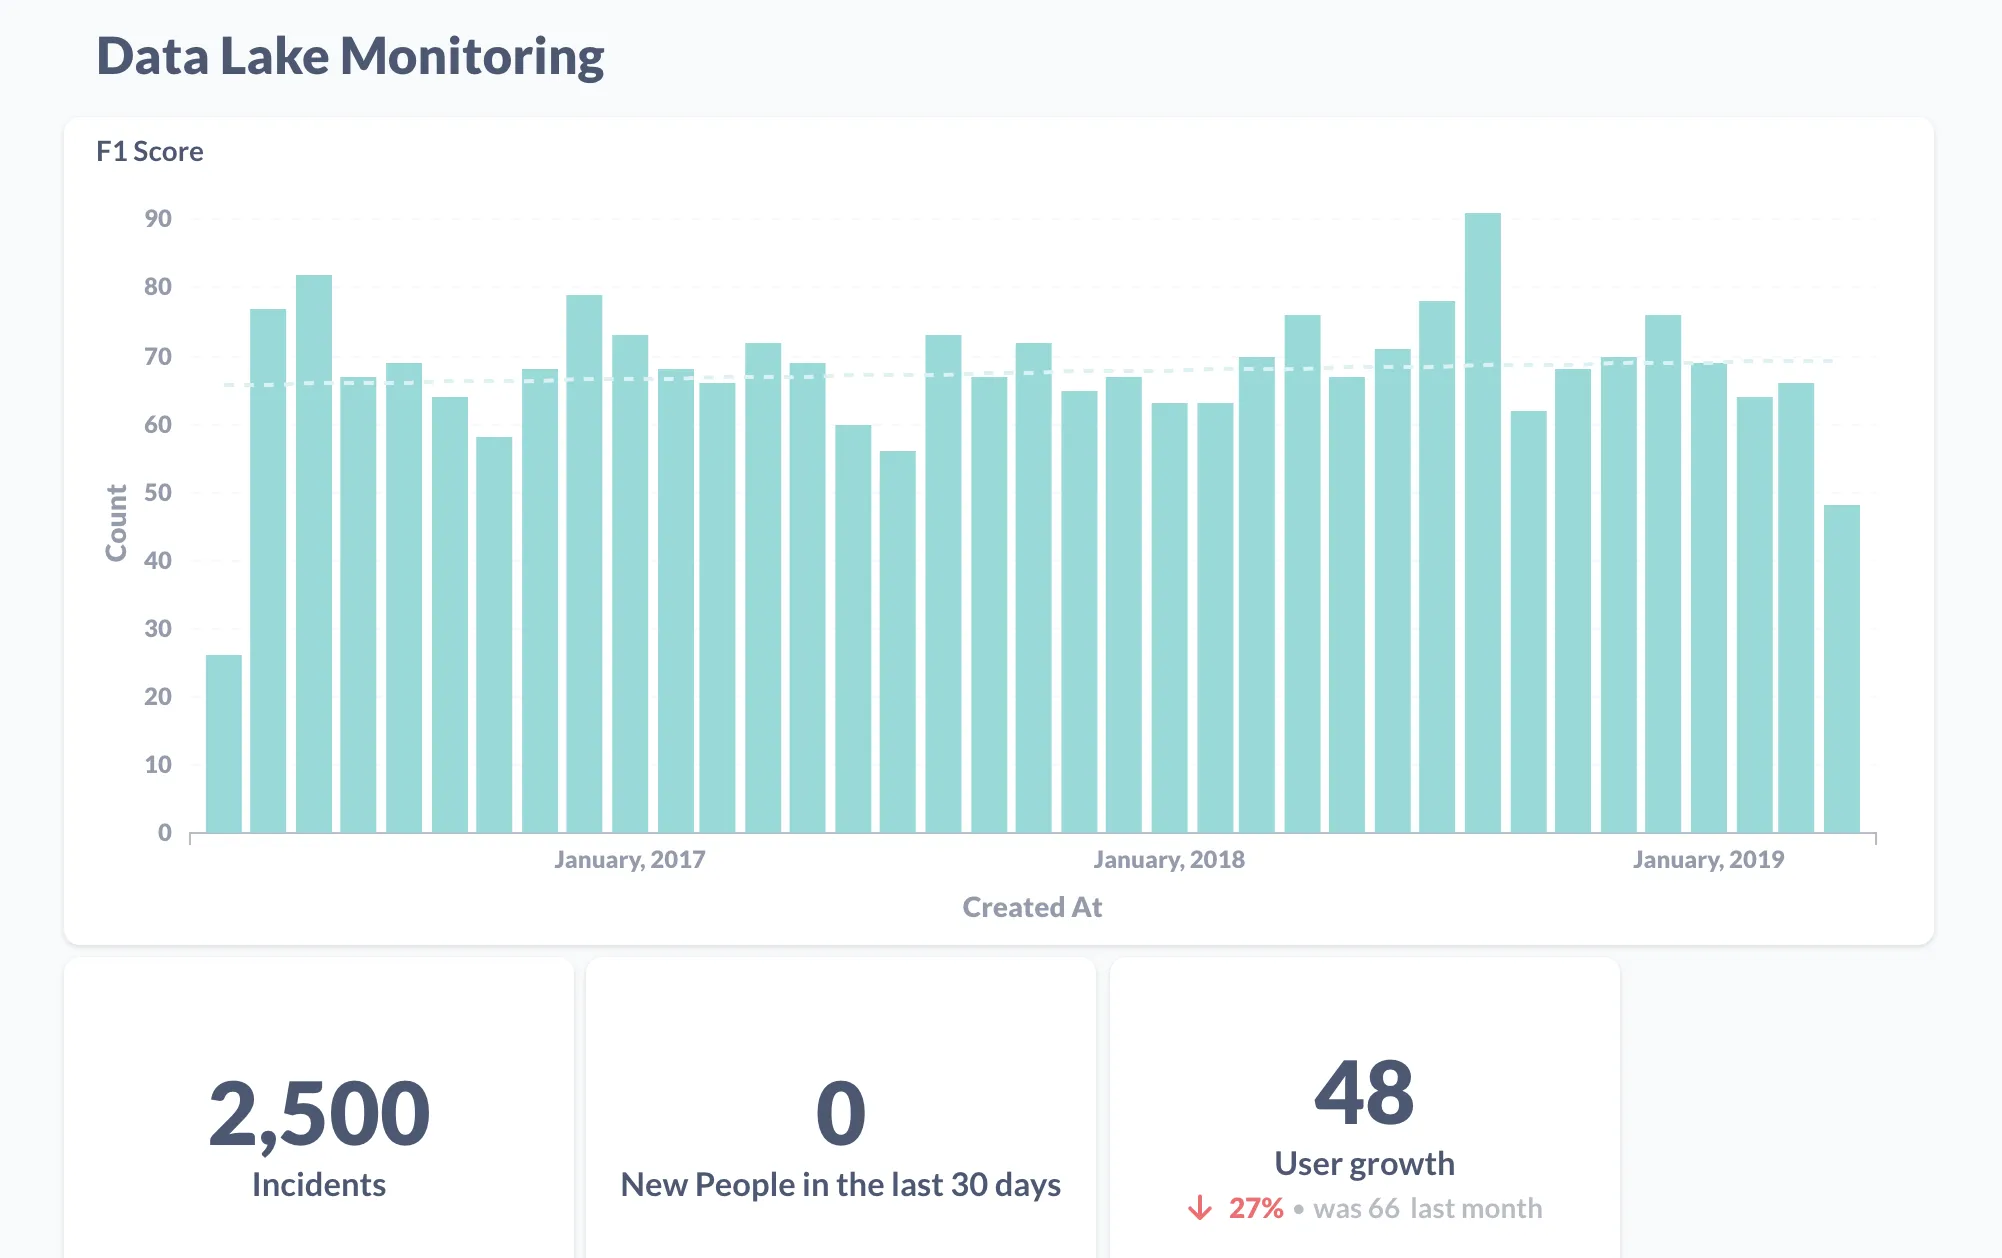Click the 27% decrease figure

(1256, 1208)
